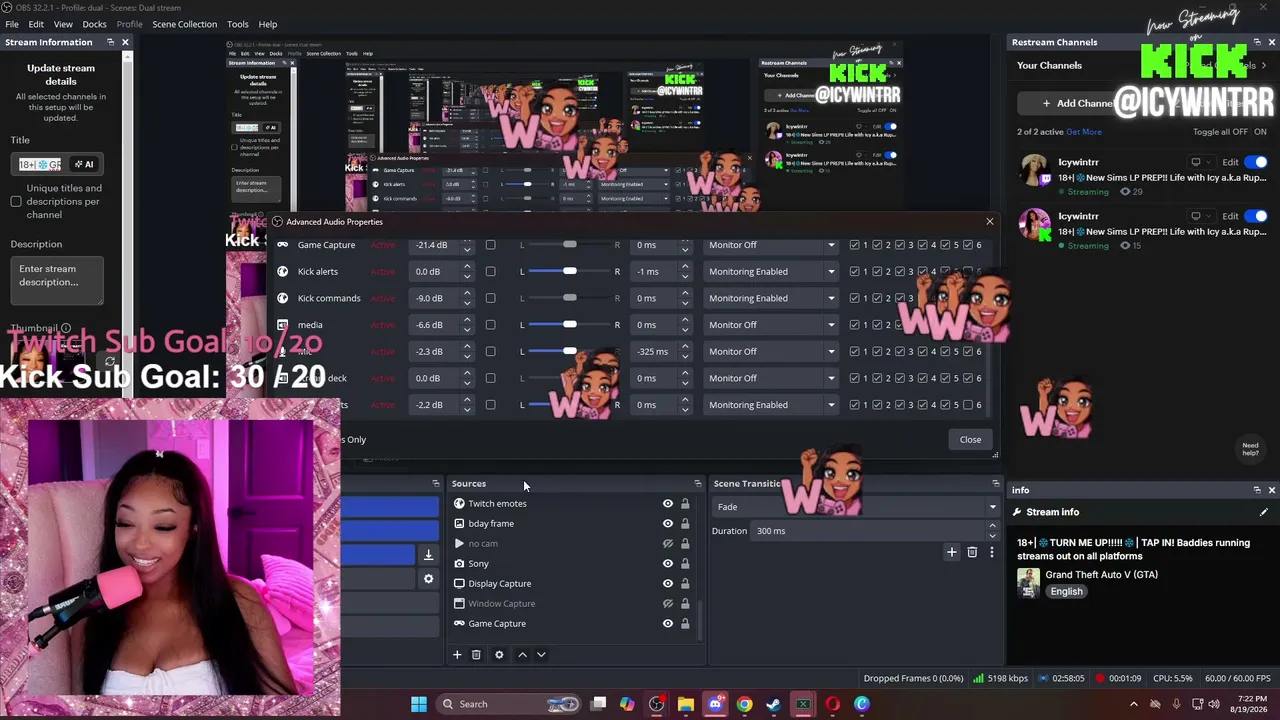Close the Advanced Audio Properties dialog with Close
Screen dimensions: 1280x720
970,440
